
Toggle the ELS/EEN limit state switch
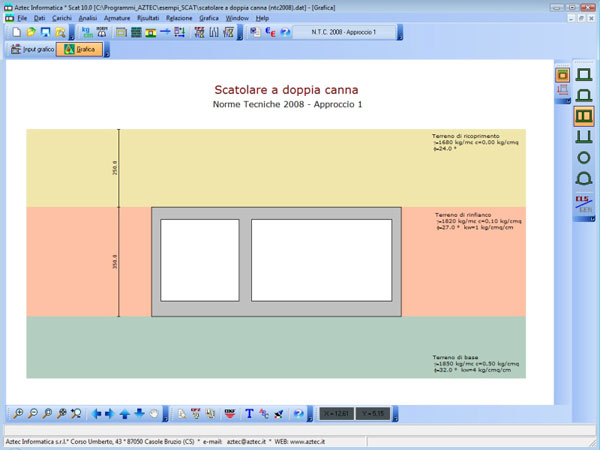click(x=584, y=204)
